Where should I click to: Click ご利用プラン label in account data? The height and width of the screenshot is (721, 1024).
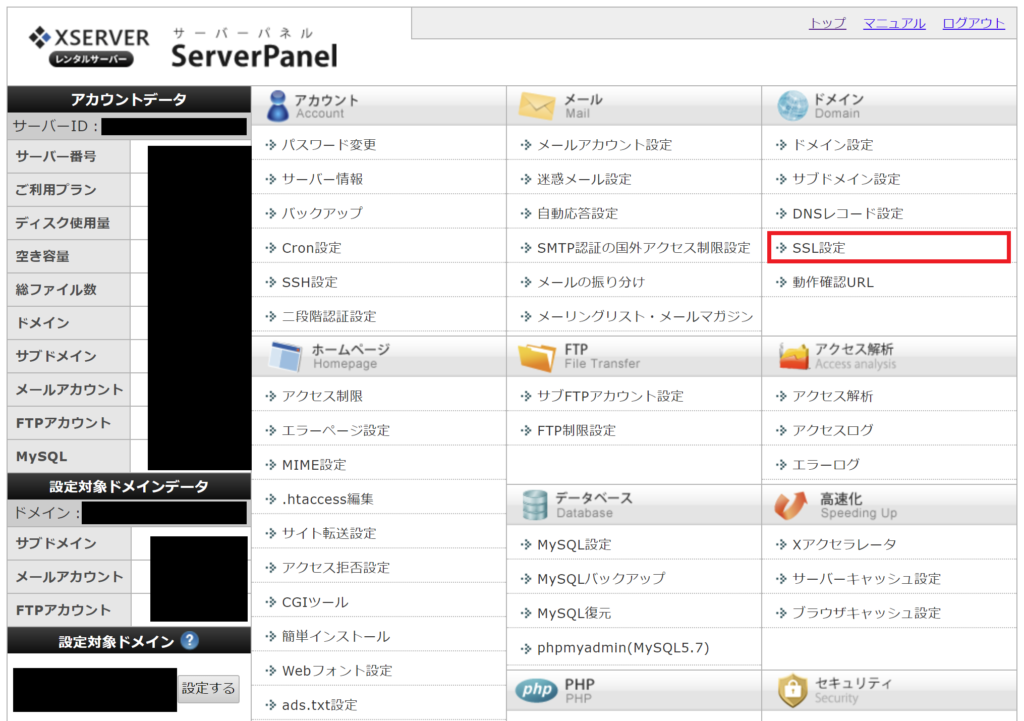[x=56, y=190]
